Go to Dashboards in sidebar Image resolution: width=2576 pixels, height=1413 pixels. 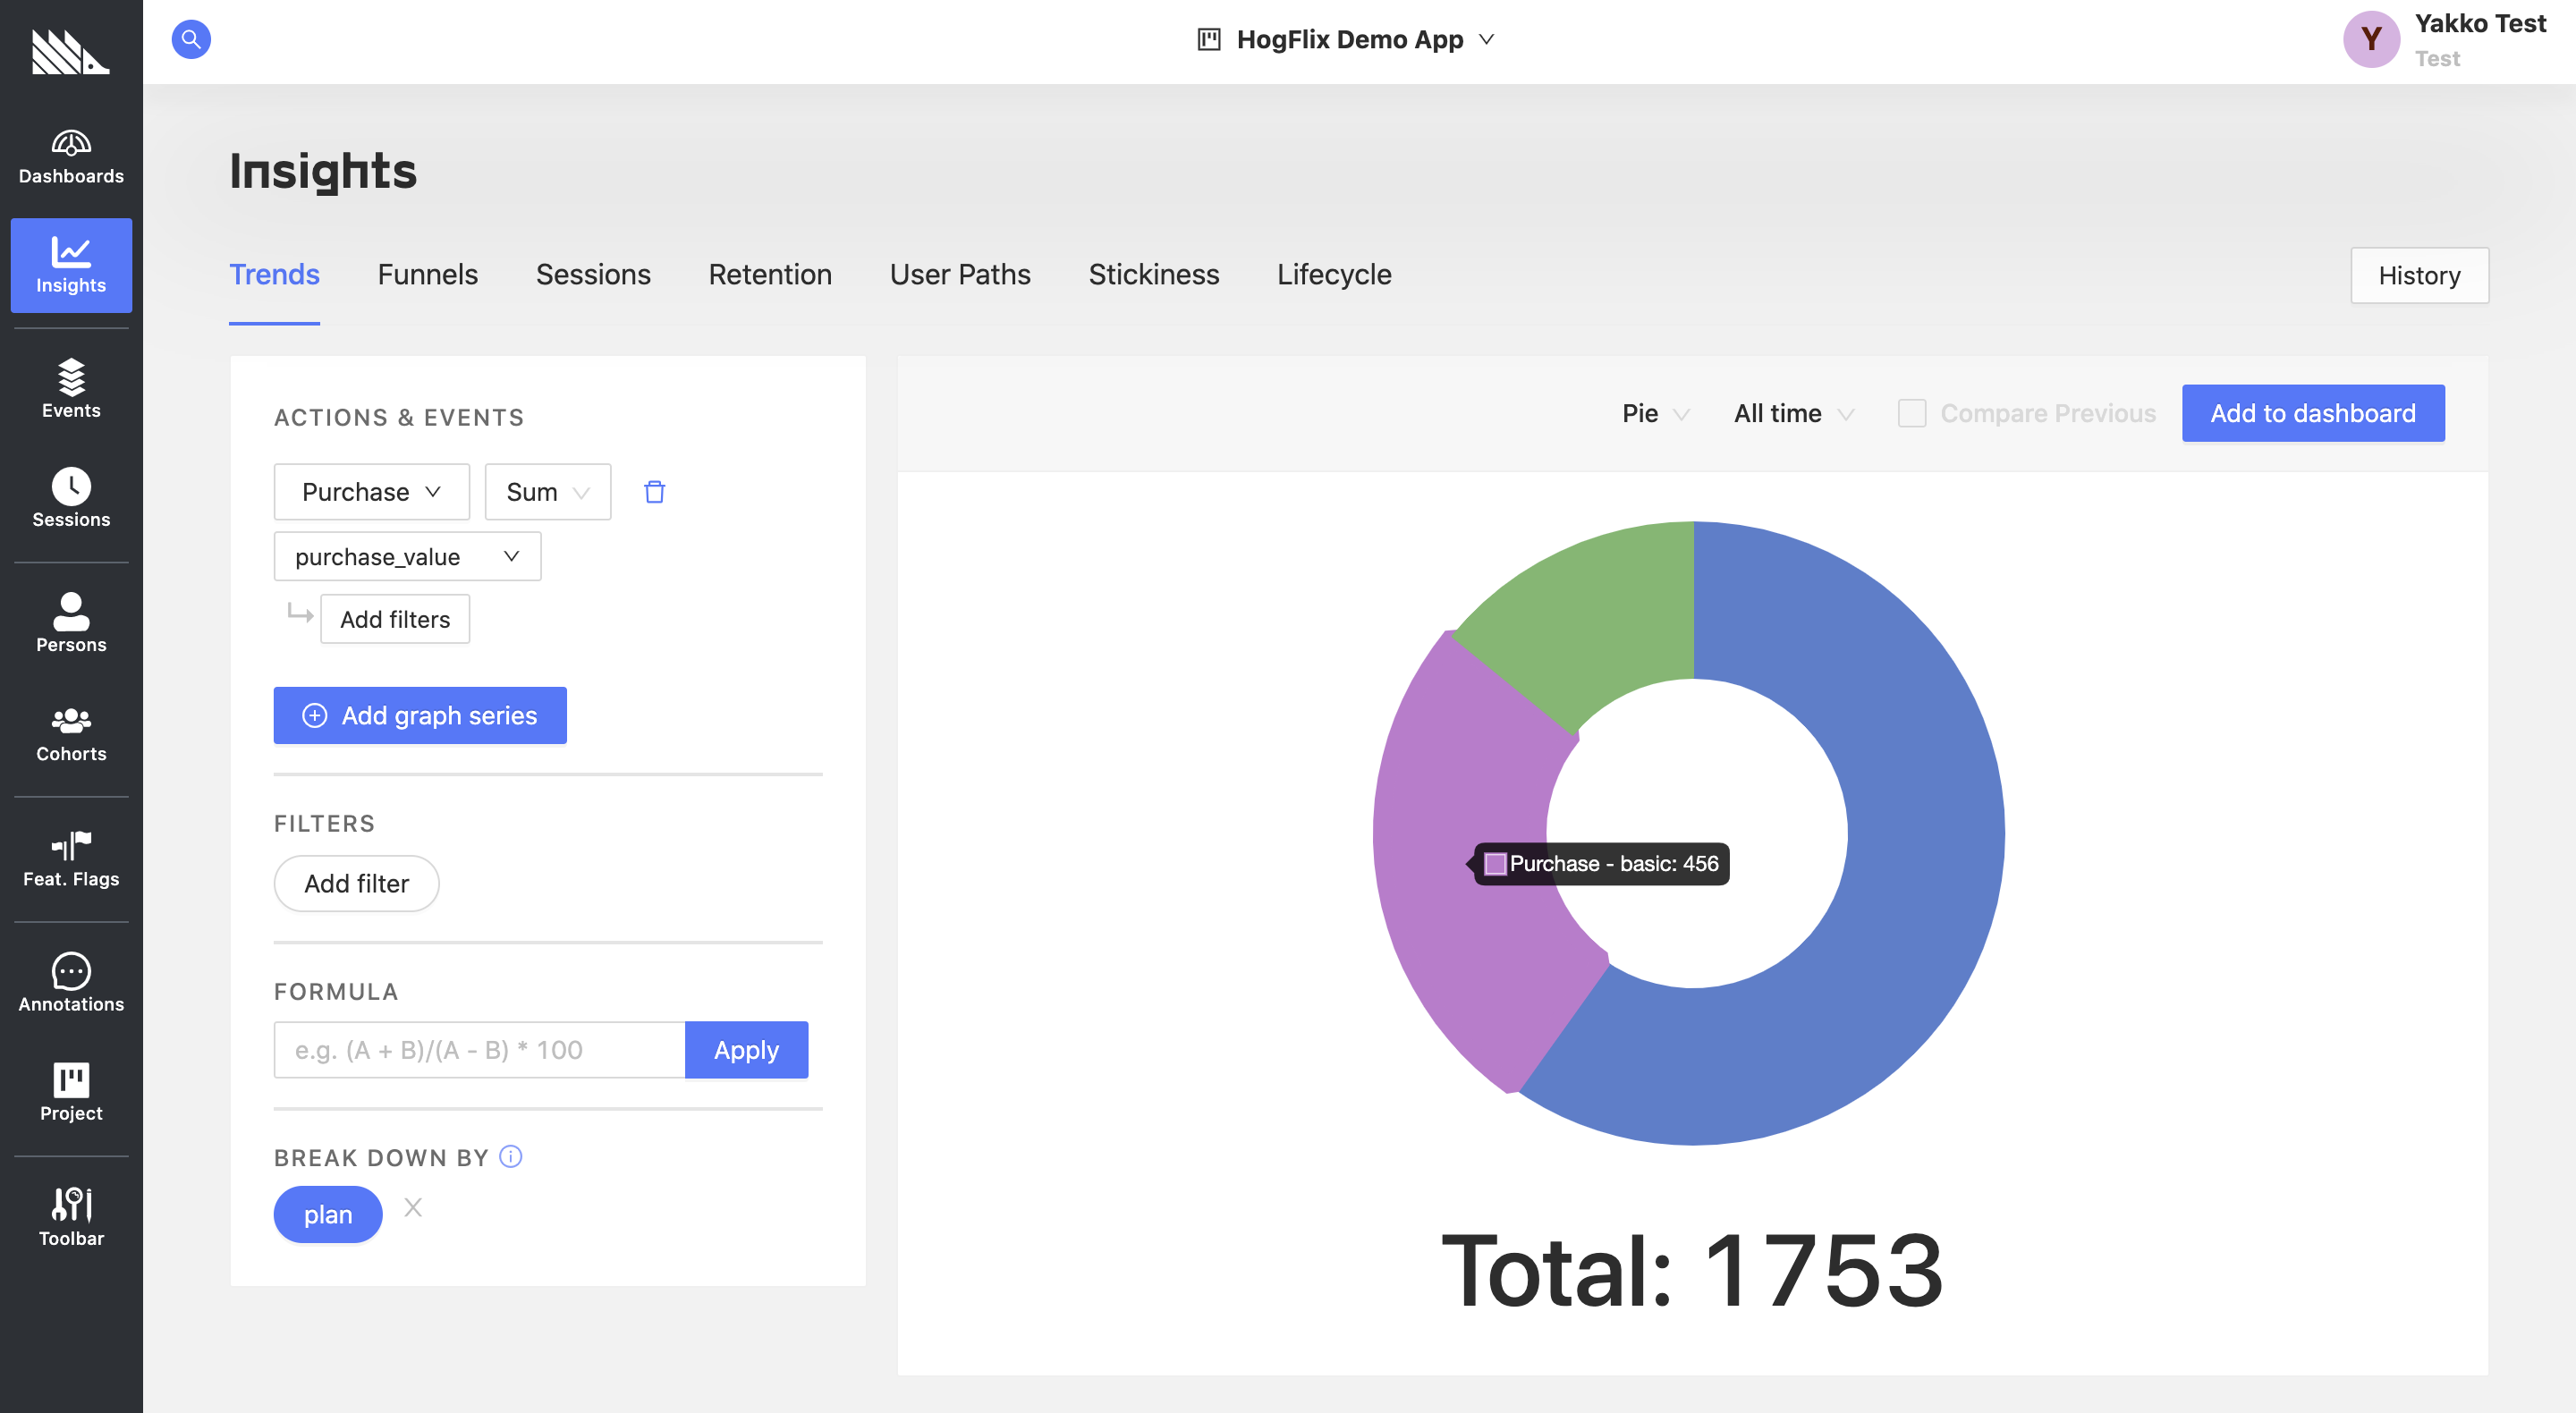tap(71, 157)
